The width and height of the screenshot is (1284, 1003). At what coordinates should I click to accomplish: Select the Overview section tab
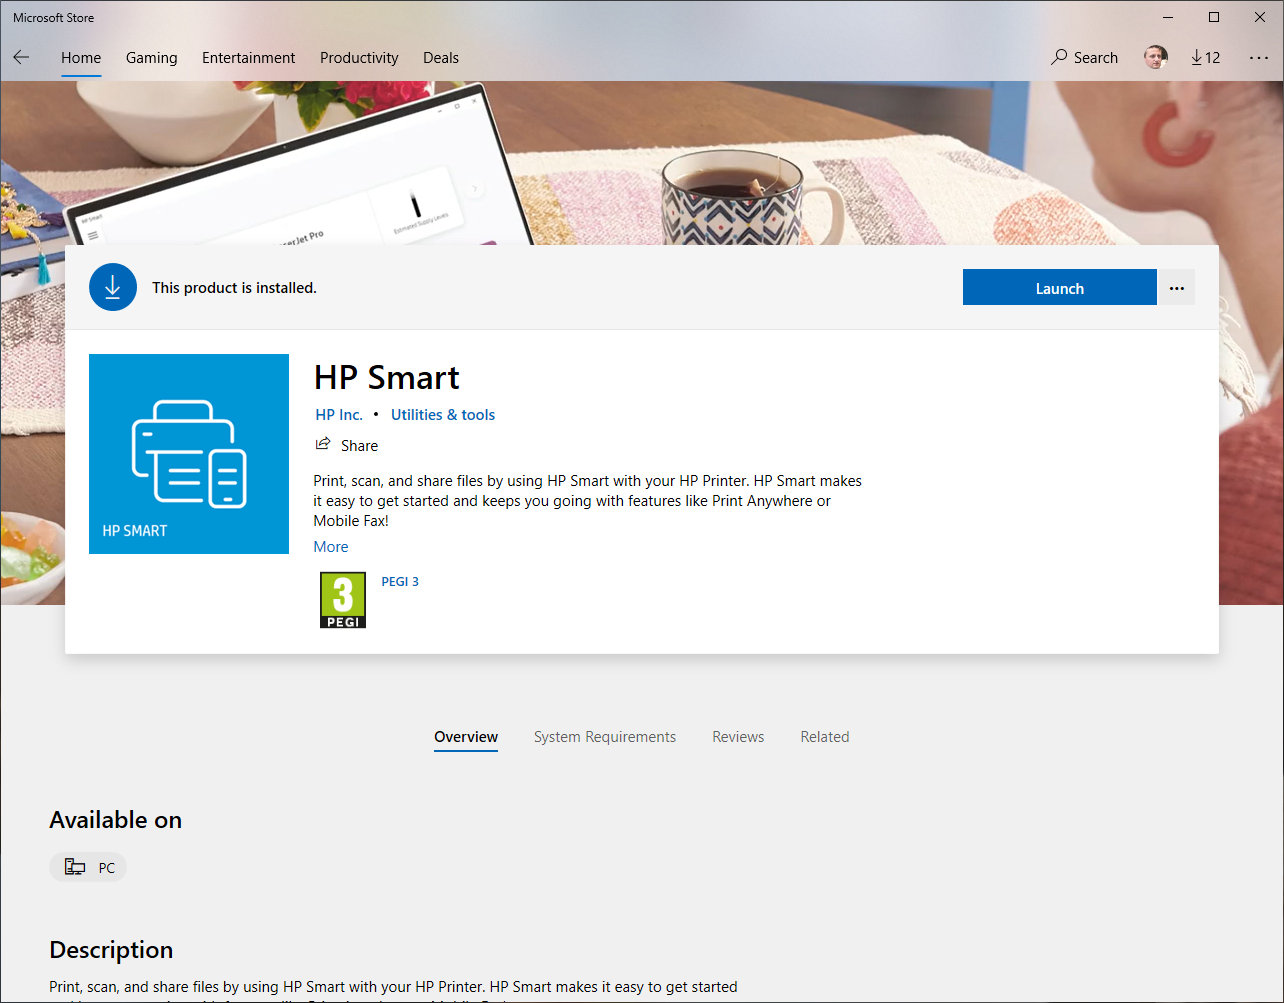coord(466,737)
